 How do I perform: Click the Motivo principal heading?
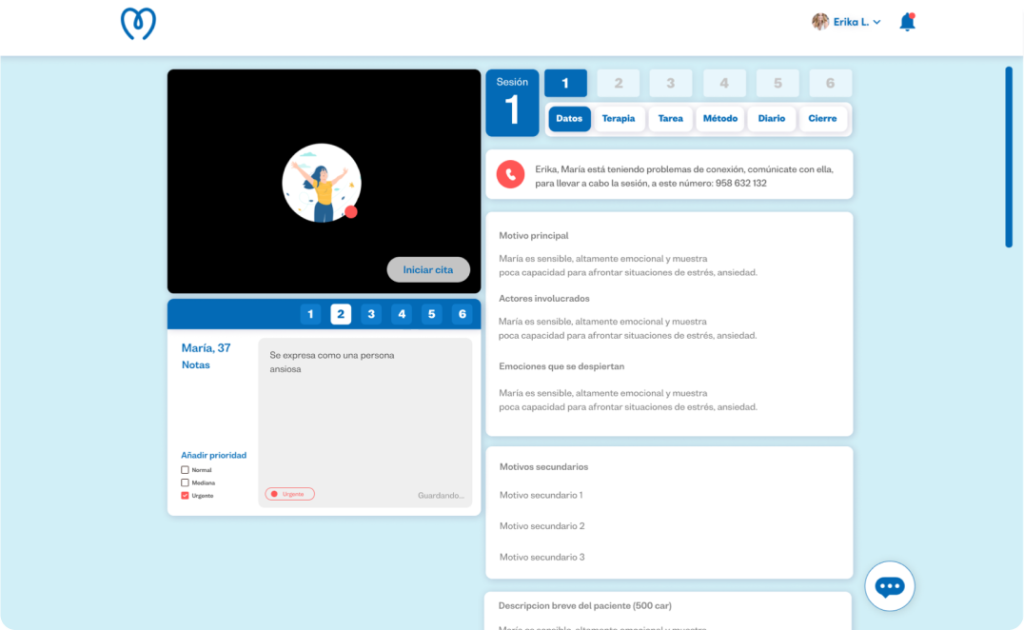tap(534, 236)
